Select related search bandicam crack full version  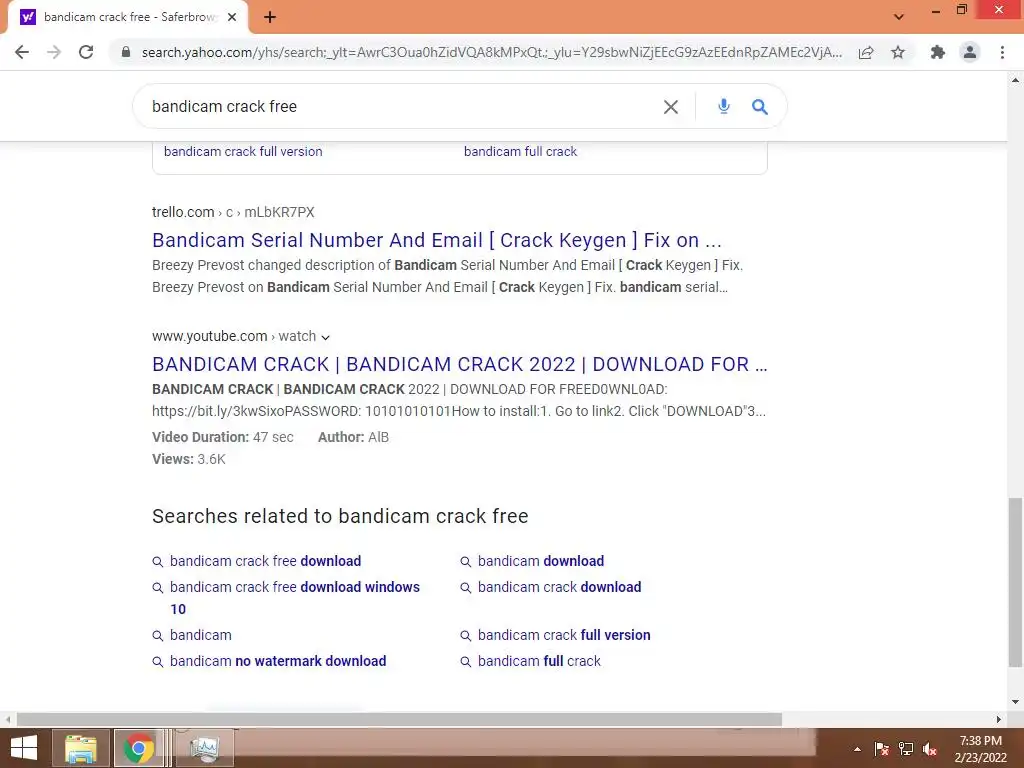[x=564, y=635]
